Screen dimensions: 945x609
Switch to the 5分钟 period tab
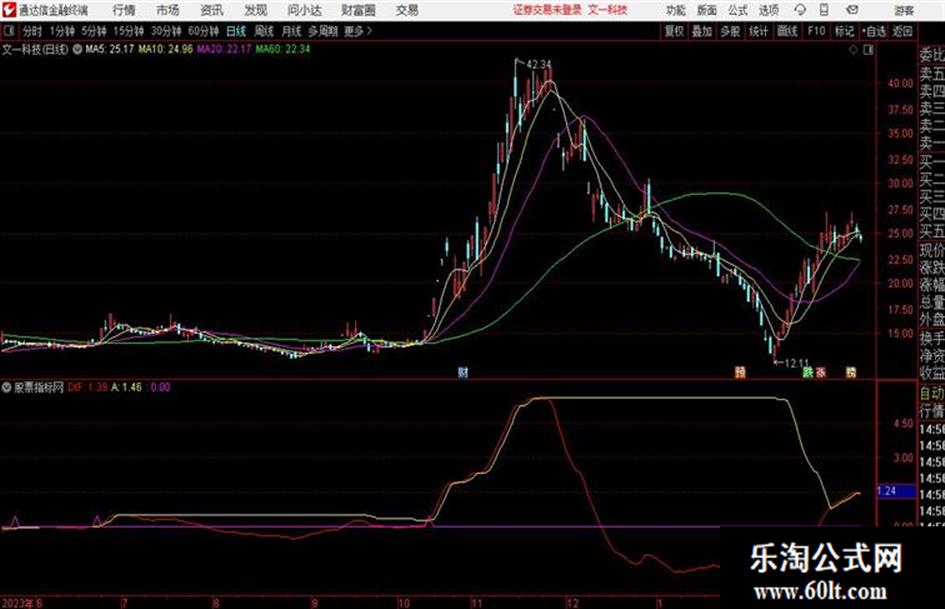(94, 31)
